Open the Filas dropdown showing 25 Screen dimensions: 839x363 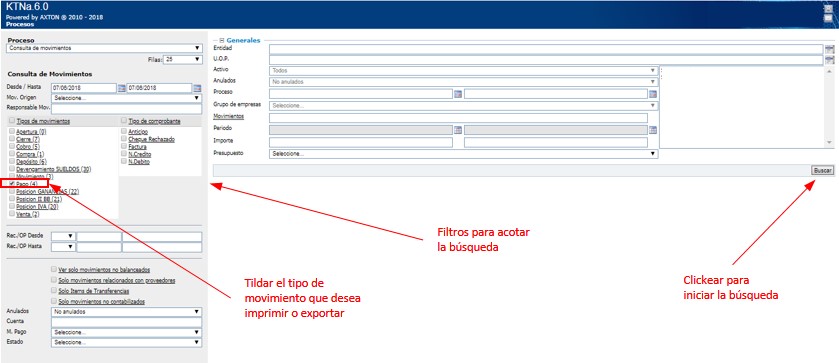183,59
